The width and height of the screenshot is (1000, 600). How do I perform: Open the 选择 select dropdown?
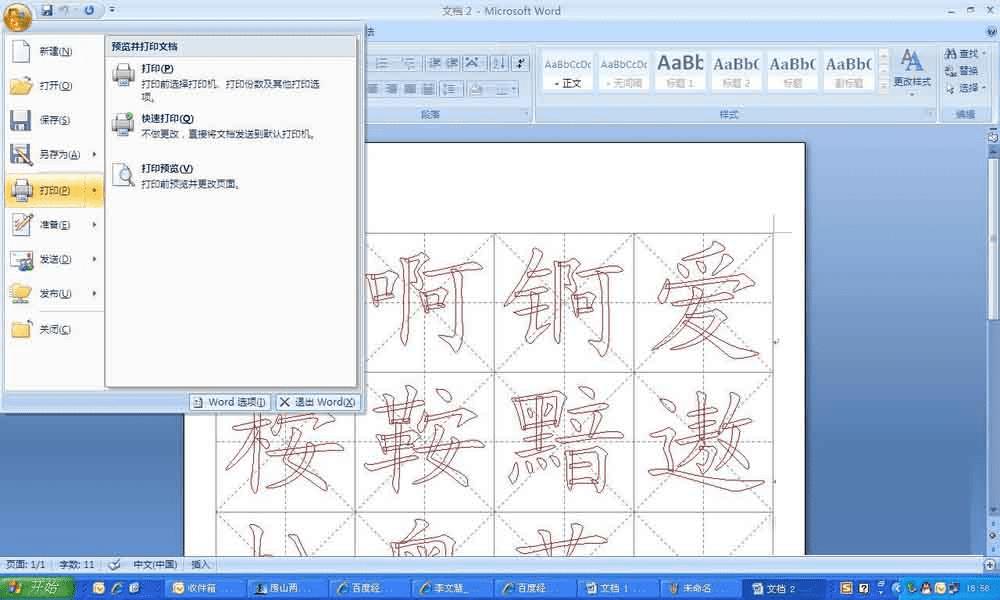click(x=965, y=87)
